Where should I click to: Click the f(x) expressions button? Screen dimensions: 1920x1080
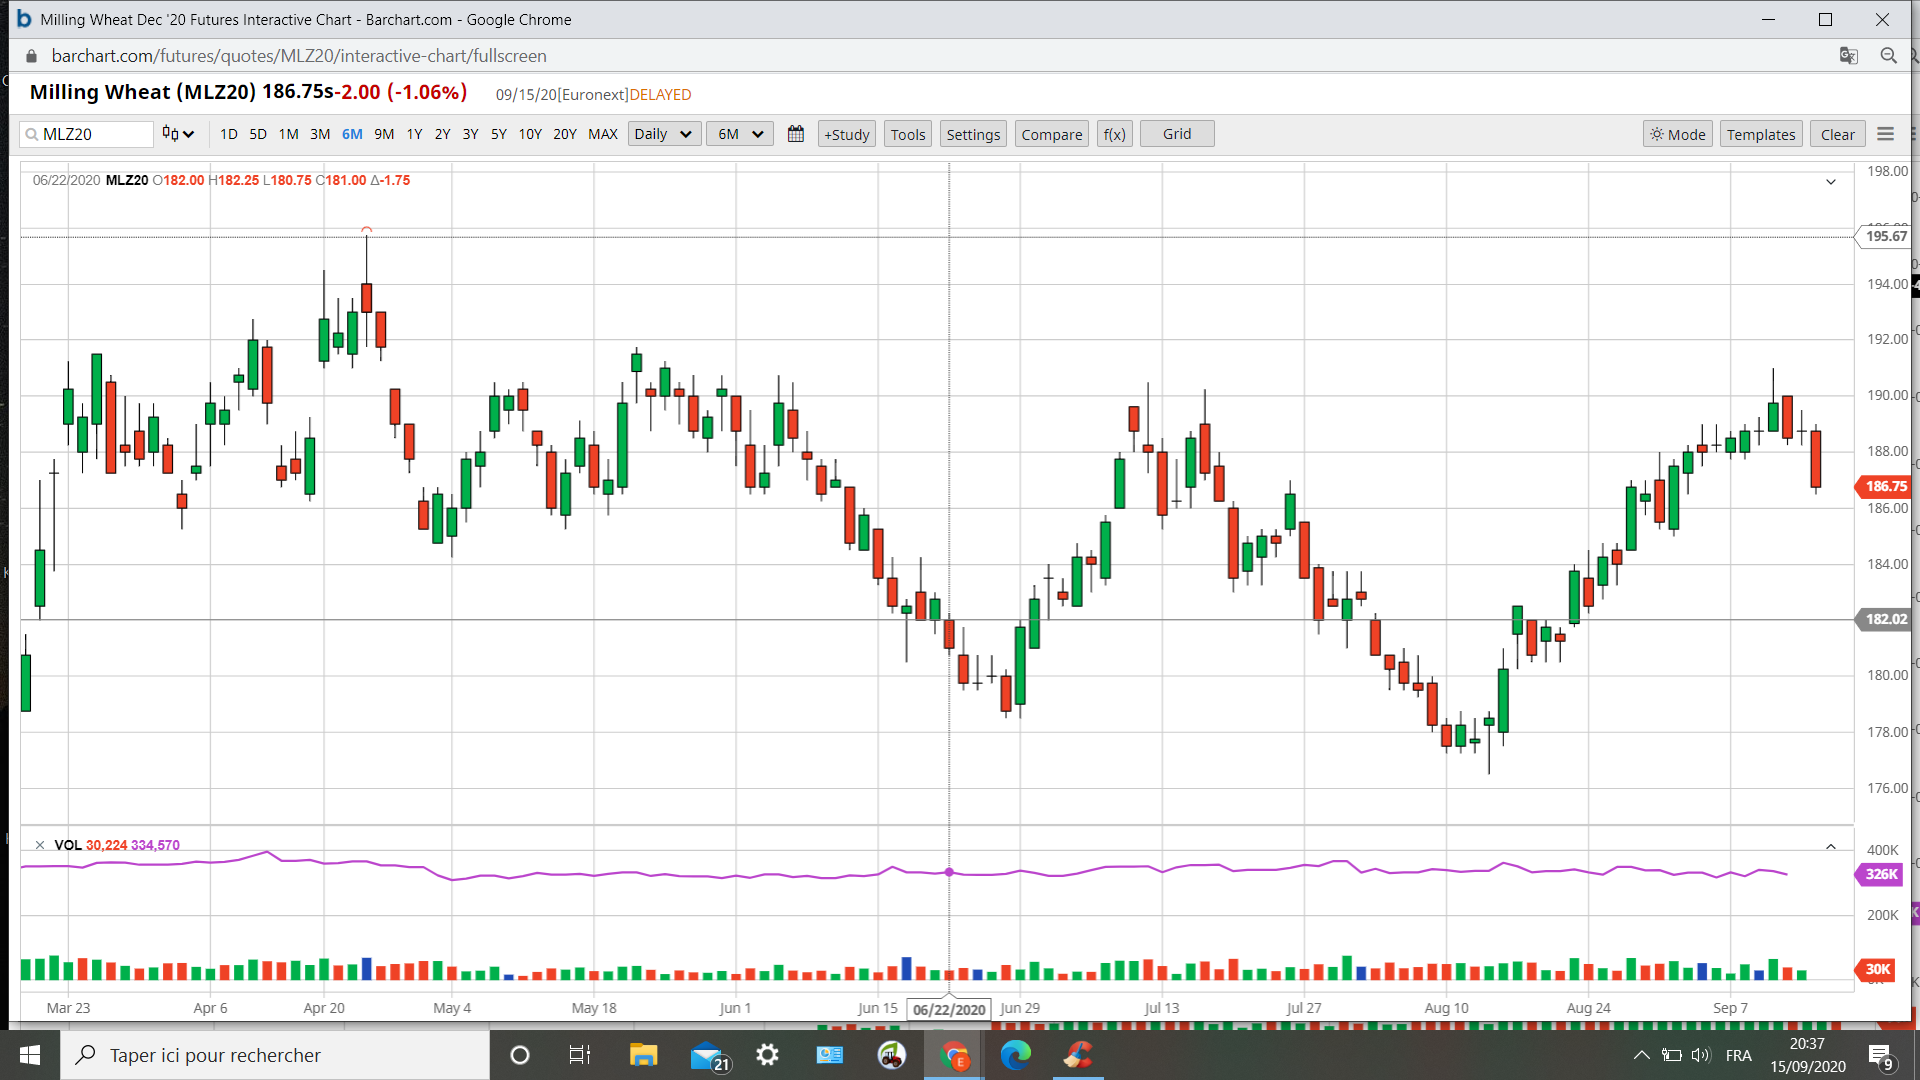[1114, 134]
